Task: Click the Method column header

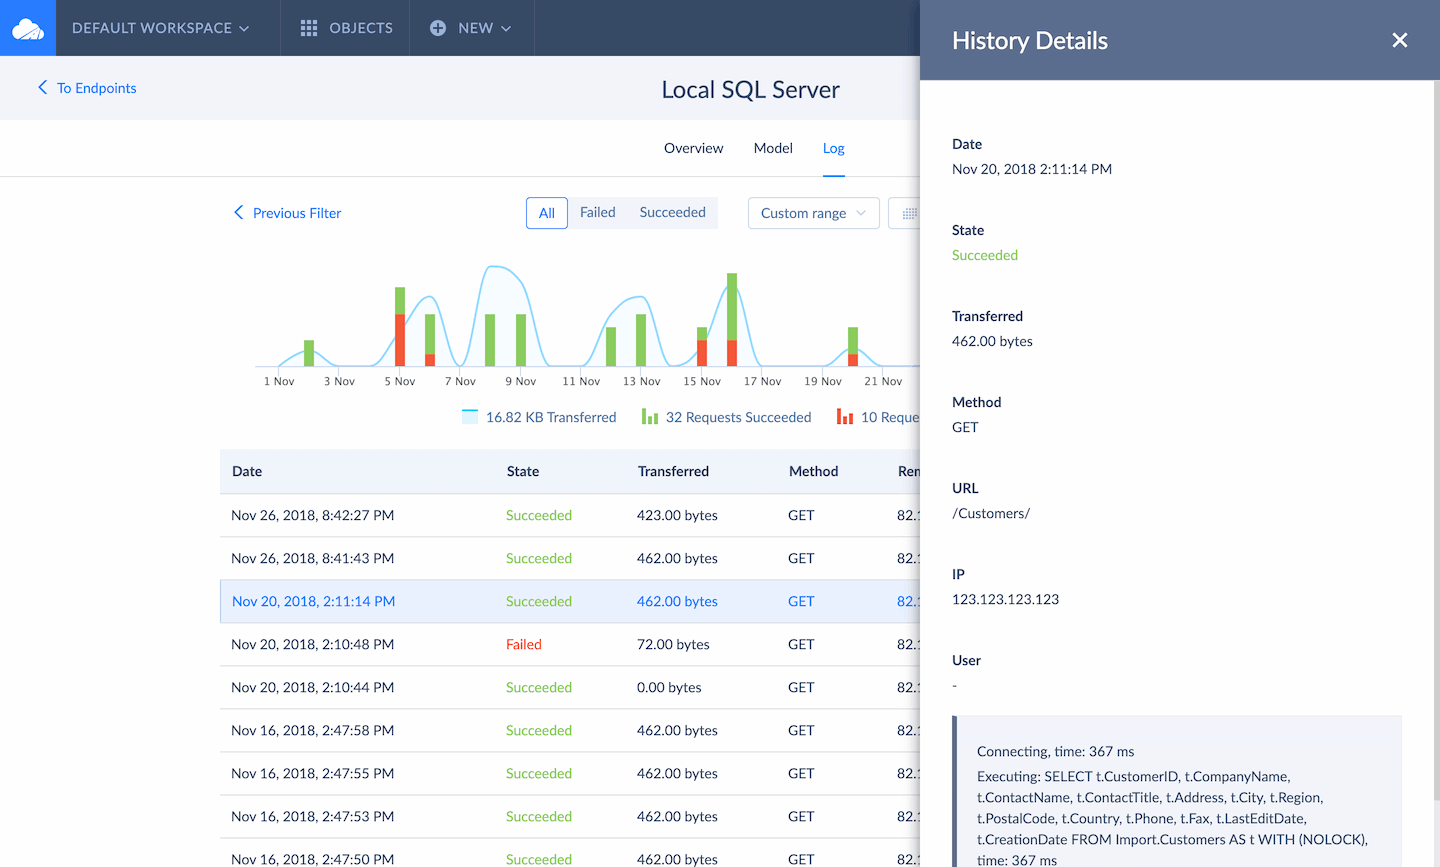Action: pos(813,471)
